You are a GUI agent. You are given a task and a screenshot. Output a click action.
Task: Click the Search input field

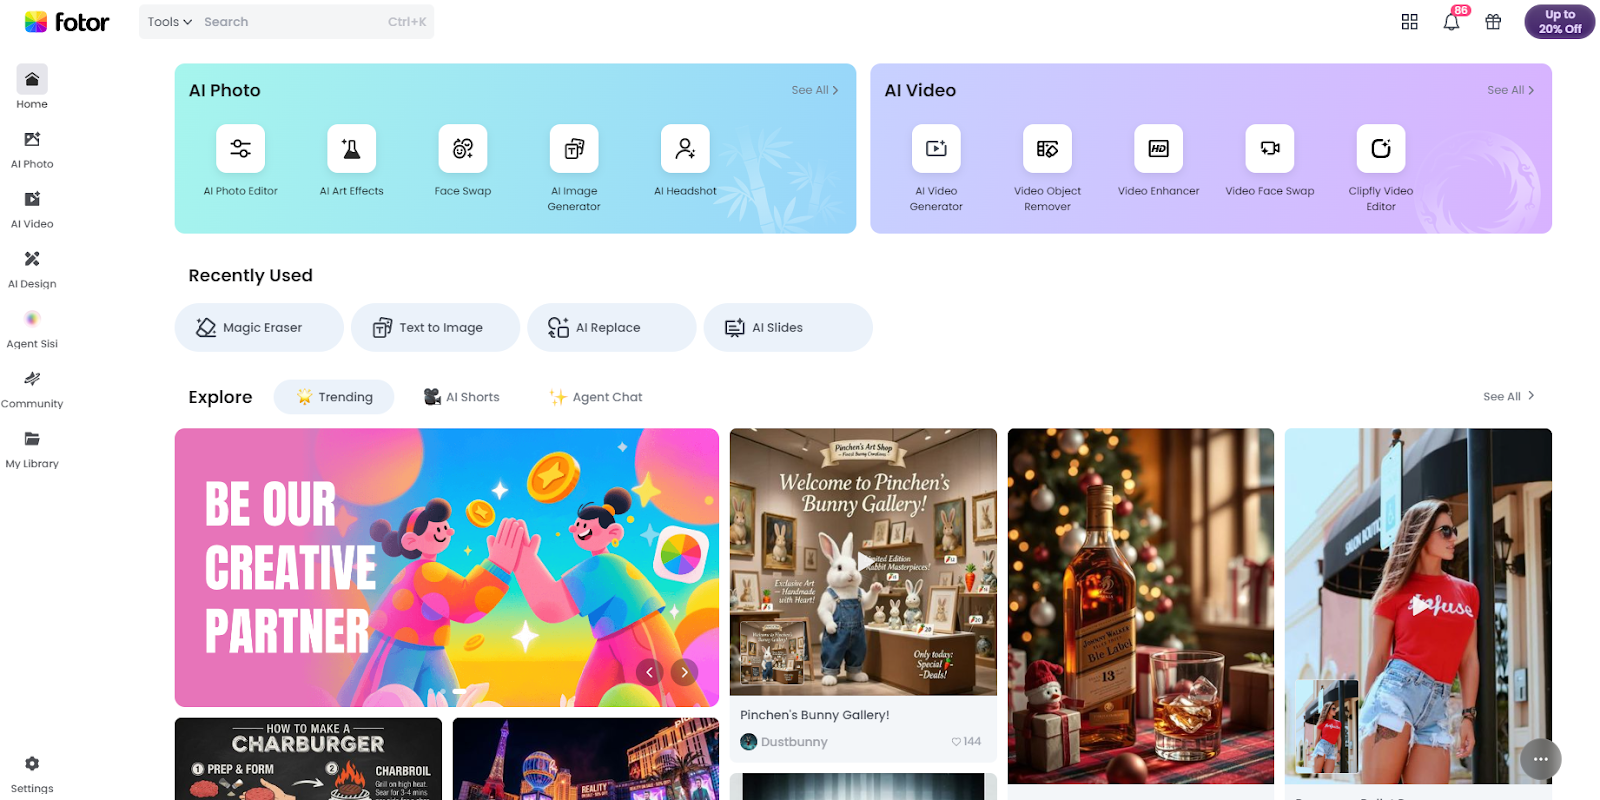[x=290, y=22]
